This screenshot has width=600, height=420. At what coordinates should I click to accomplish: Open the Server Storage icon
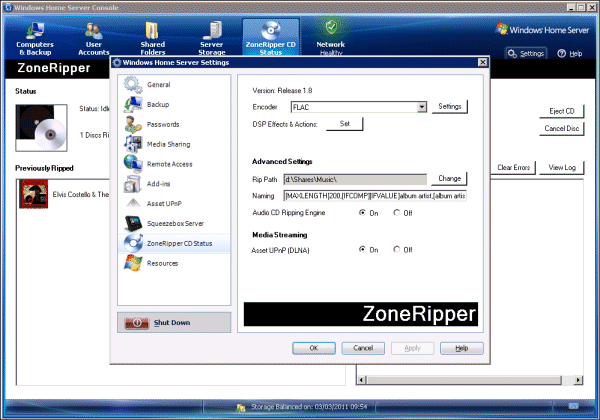(x=212, y=31)
